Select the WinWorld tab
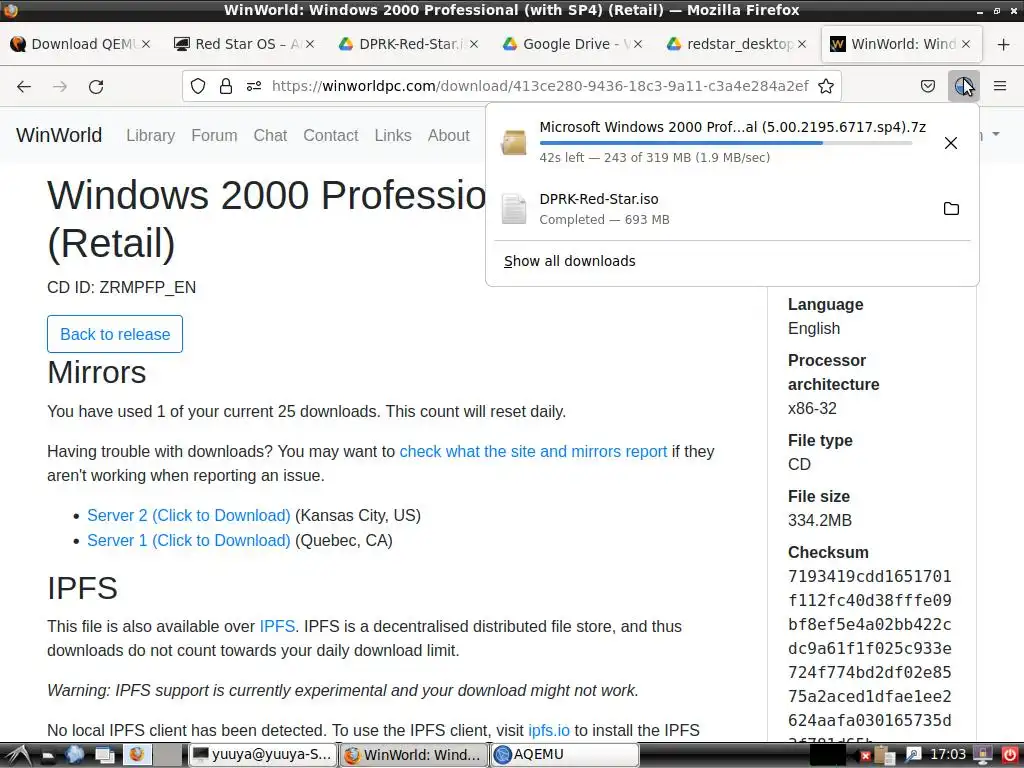 pos(901,44)
